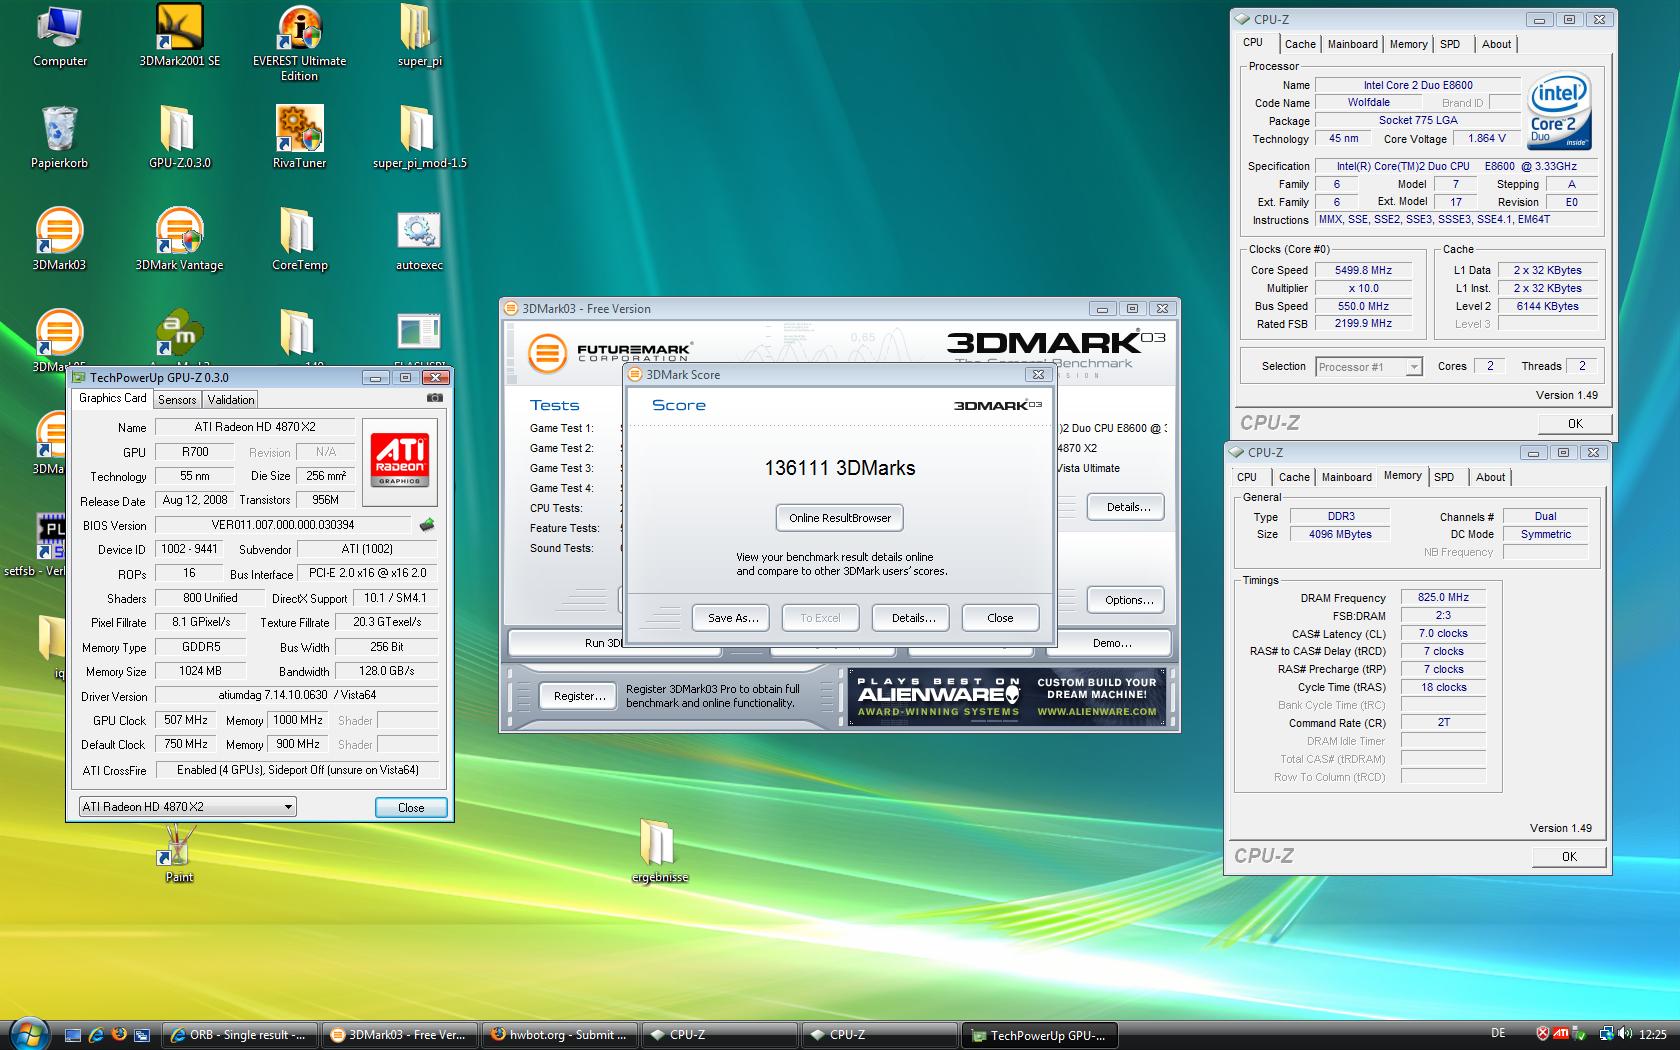Click the BIOS Version field in GPU-Z

283,525
